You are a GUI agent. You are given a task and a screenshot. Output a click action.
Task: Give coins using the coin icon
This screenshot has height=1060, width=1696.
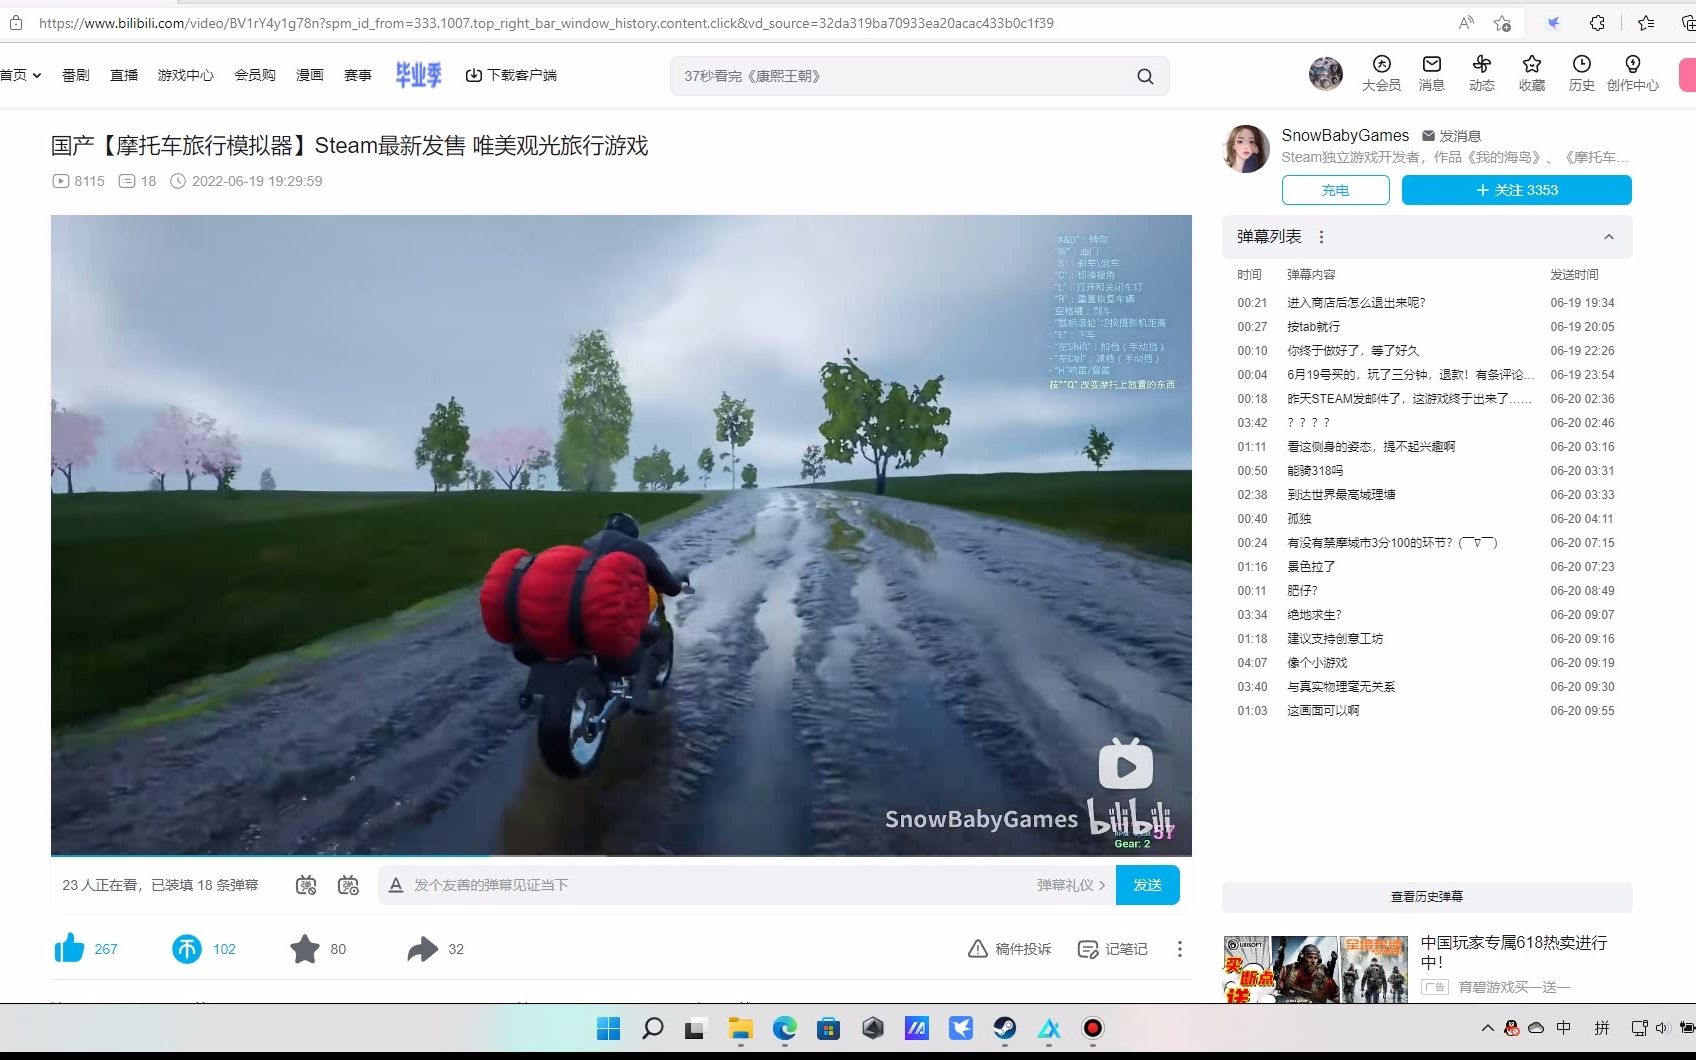coord(187,948)
